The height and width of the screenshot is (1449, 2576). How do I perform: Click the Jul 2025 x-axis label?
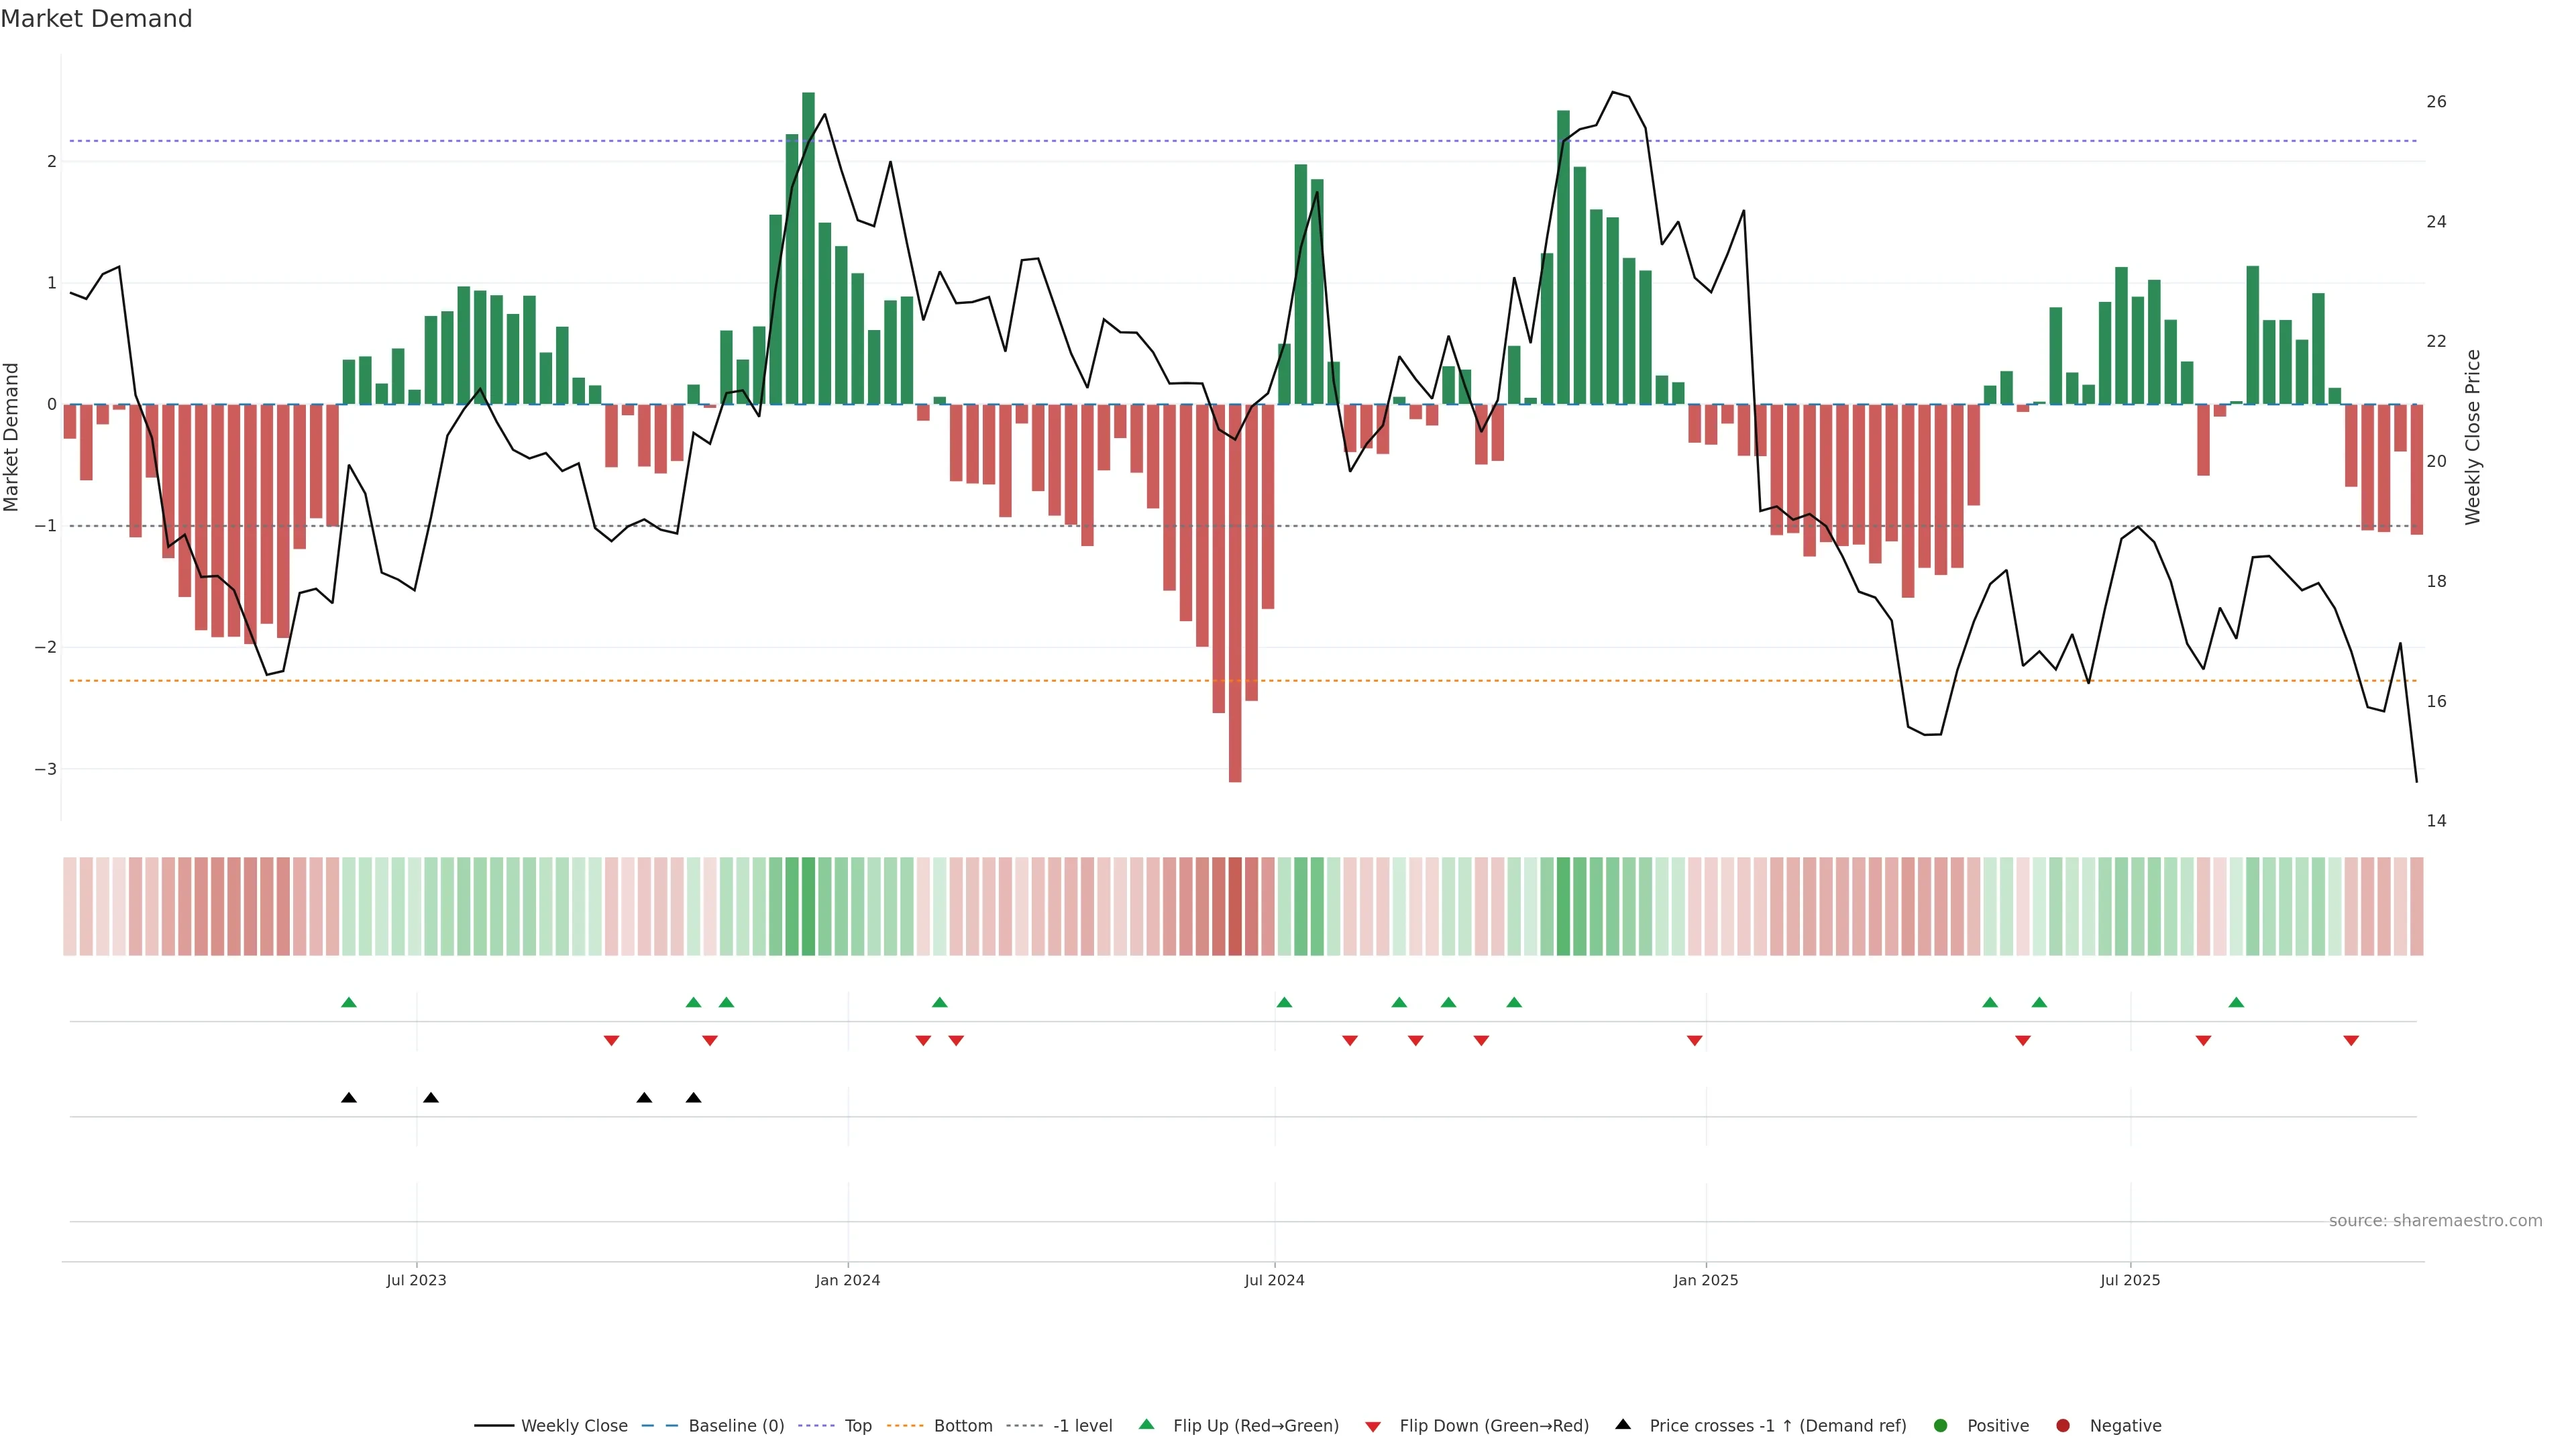coord(2130,1280)
